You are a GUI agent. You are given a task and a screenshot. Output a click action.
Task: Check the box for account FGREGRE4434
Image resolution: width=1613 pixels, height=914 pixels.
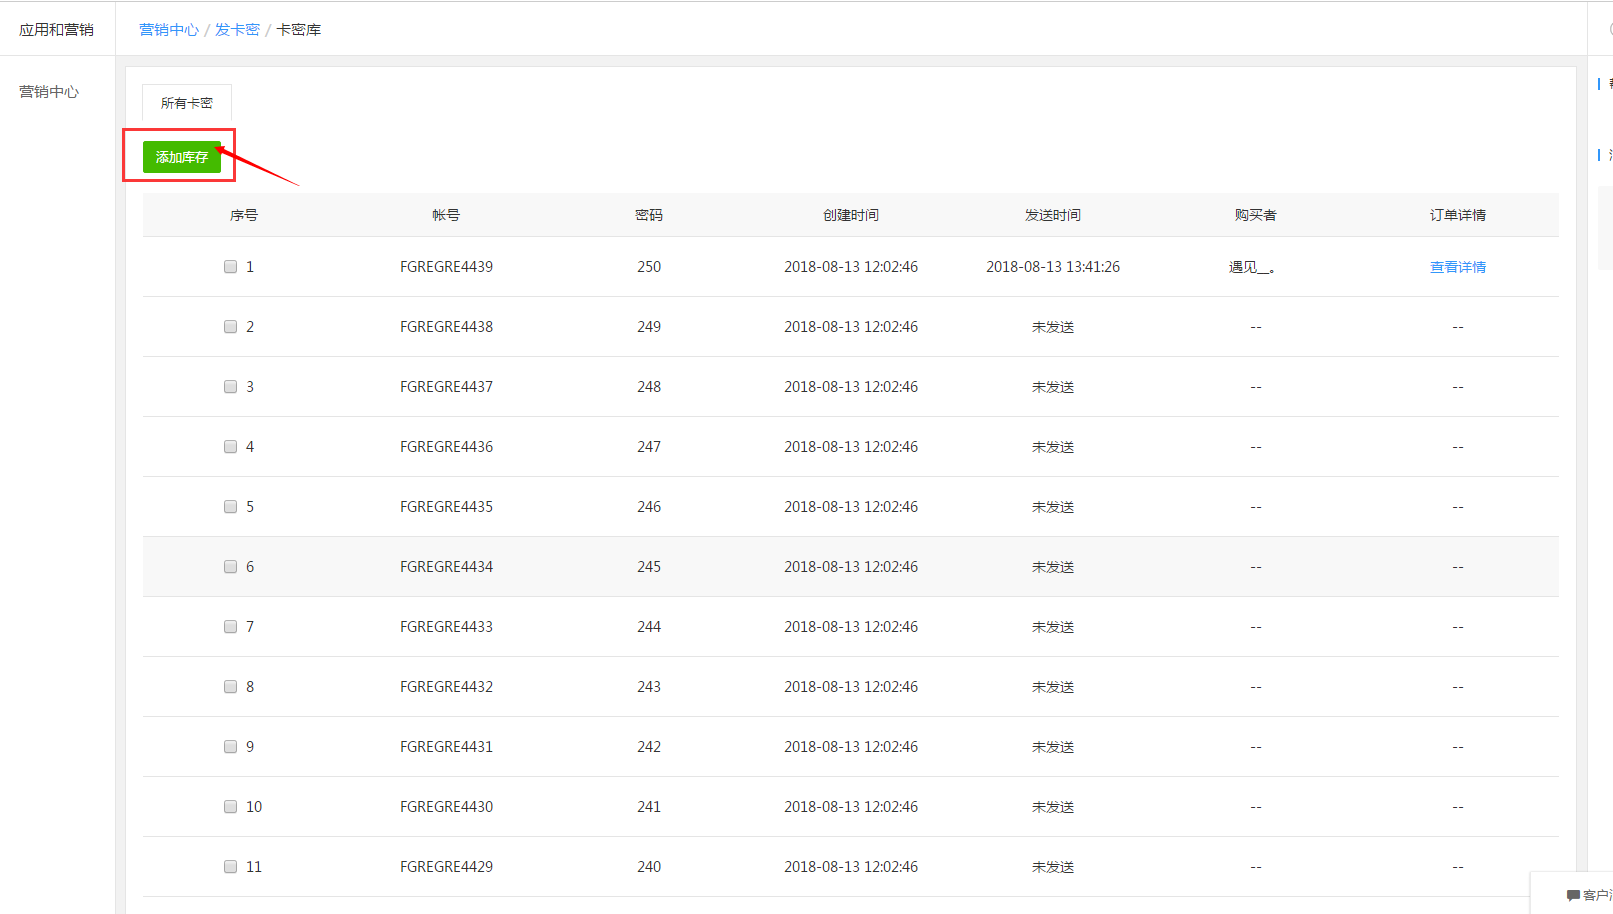pos(231,567)
